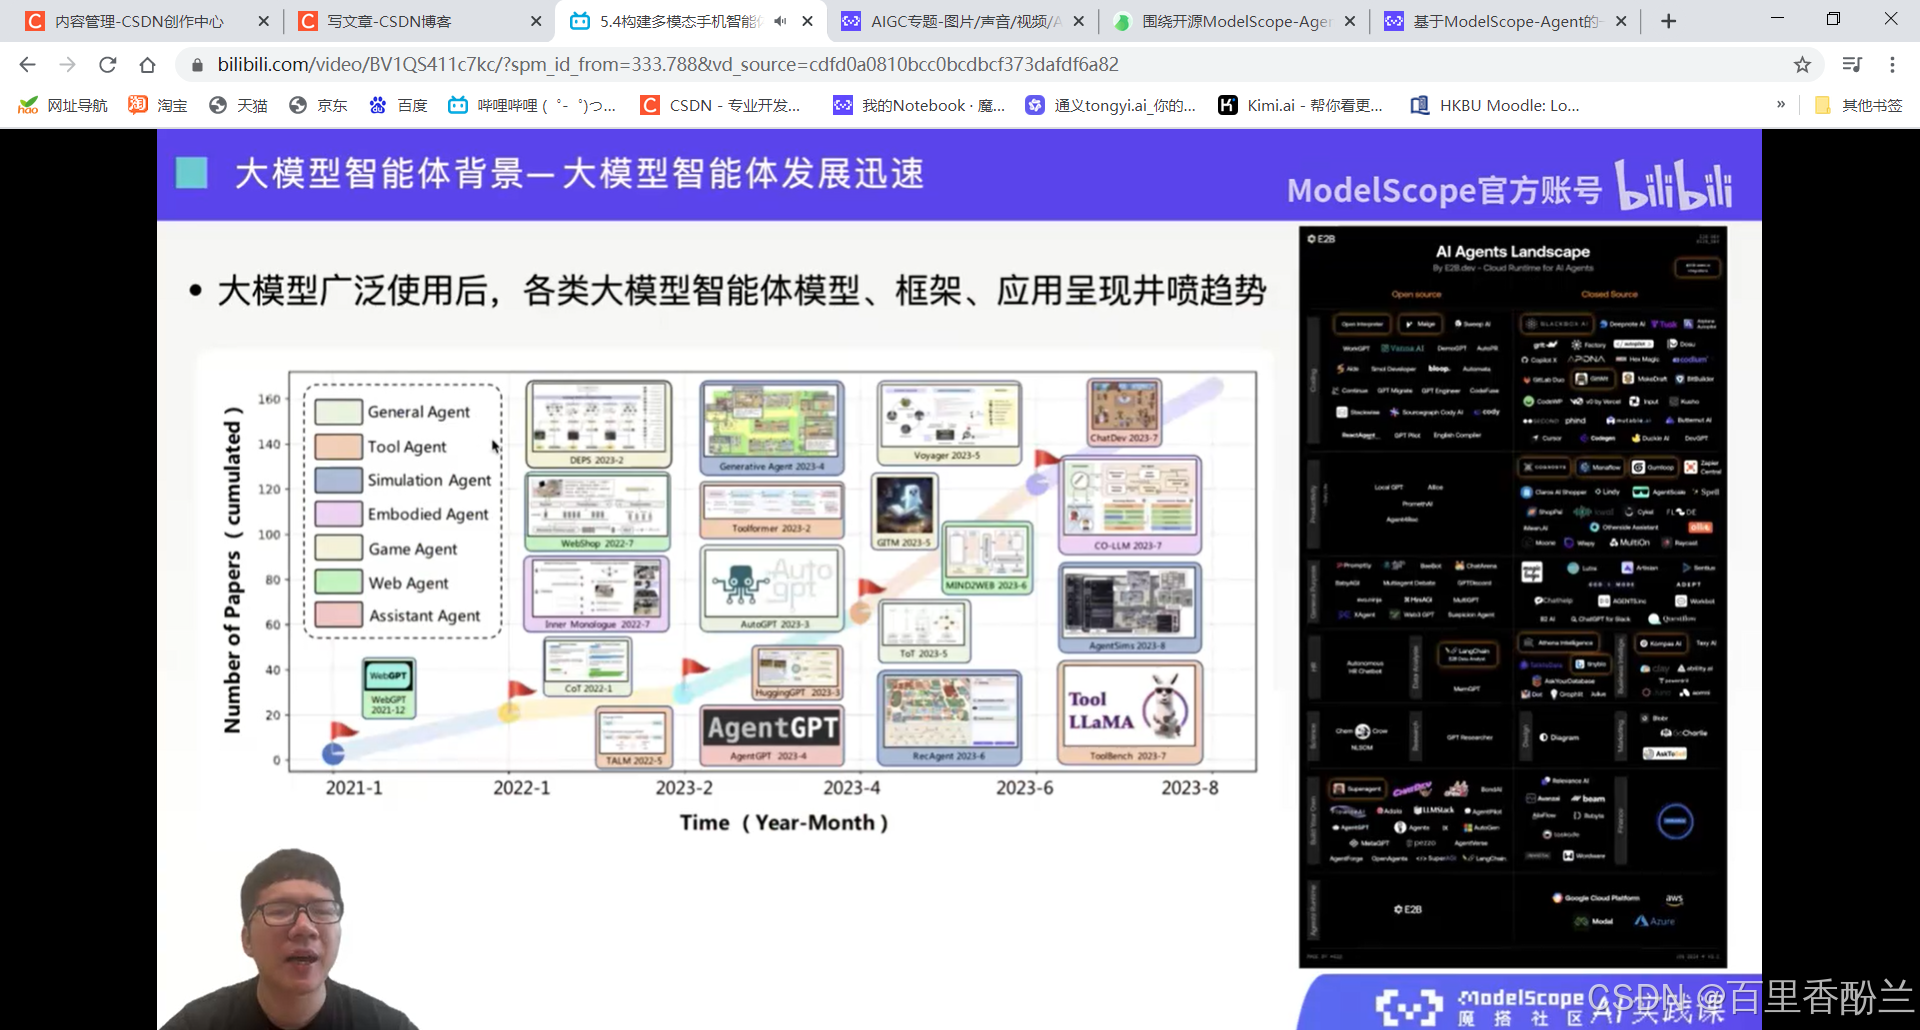Switch to AIGC专题 tab

pos(962,21)
